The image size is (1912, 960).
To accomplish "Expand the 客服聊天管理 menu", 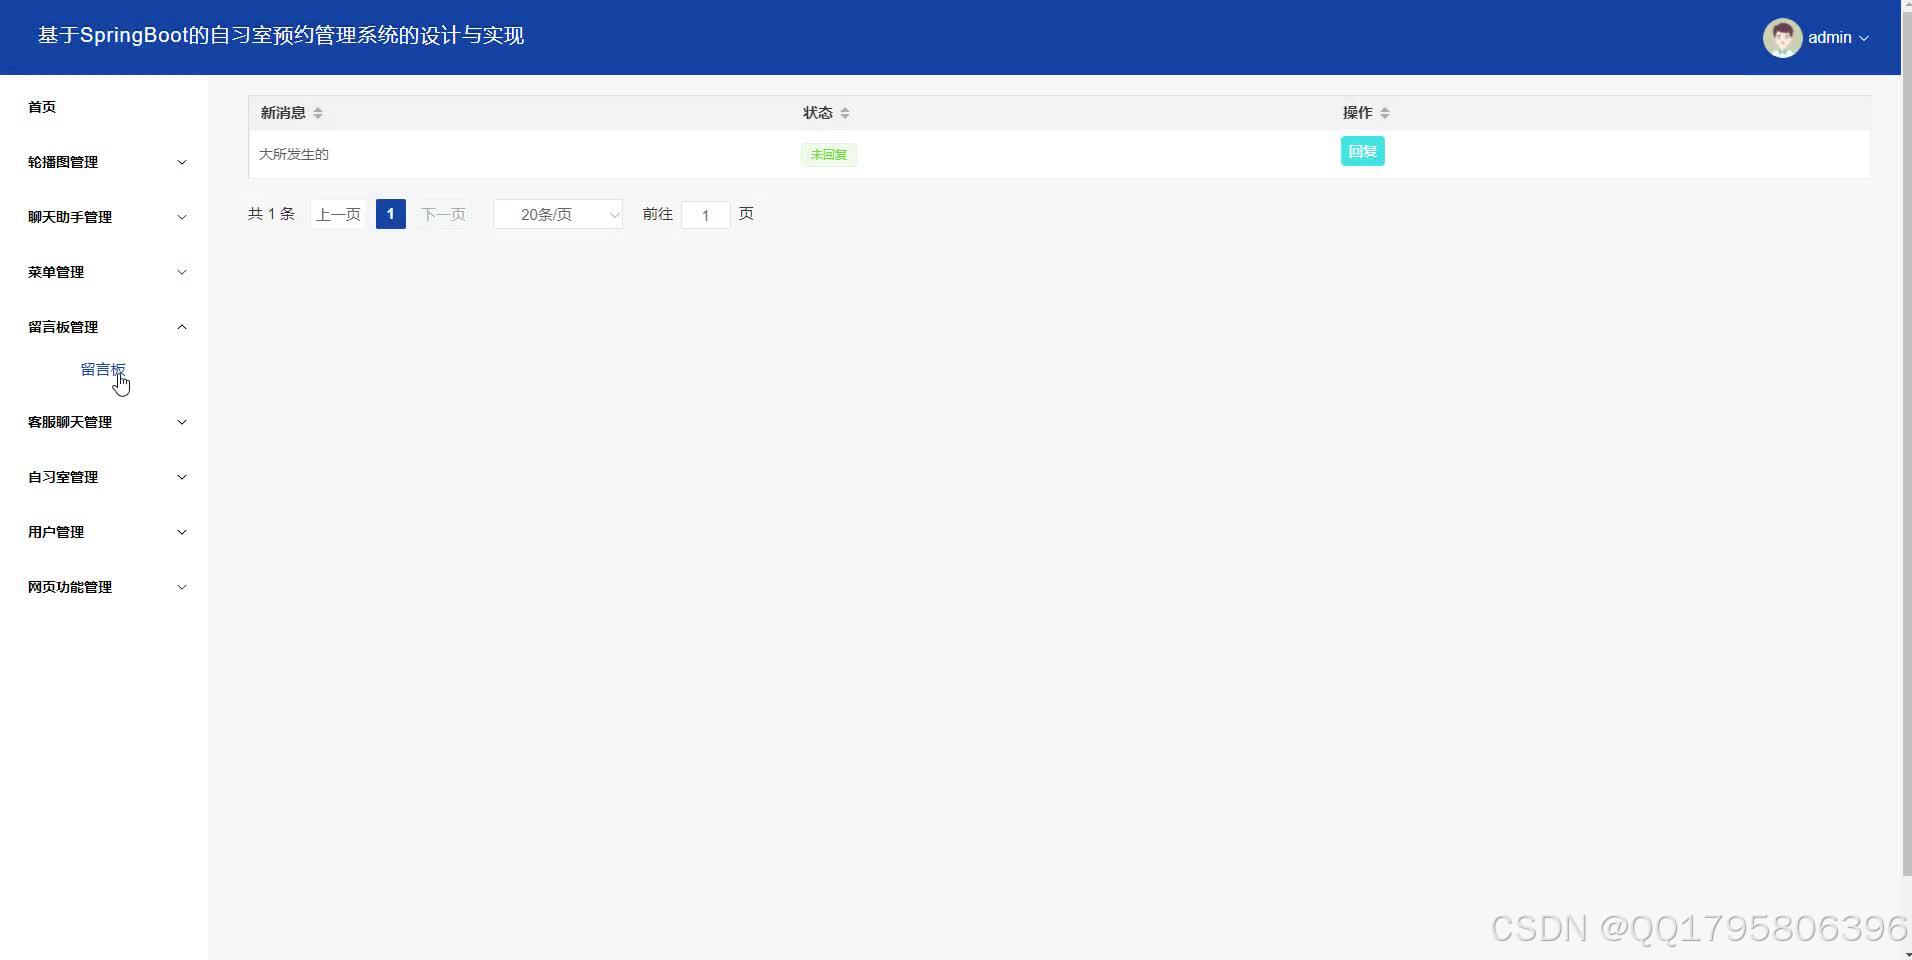I will (104, 421).
